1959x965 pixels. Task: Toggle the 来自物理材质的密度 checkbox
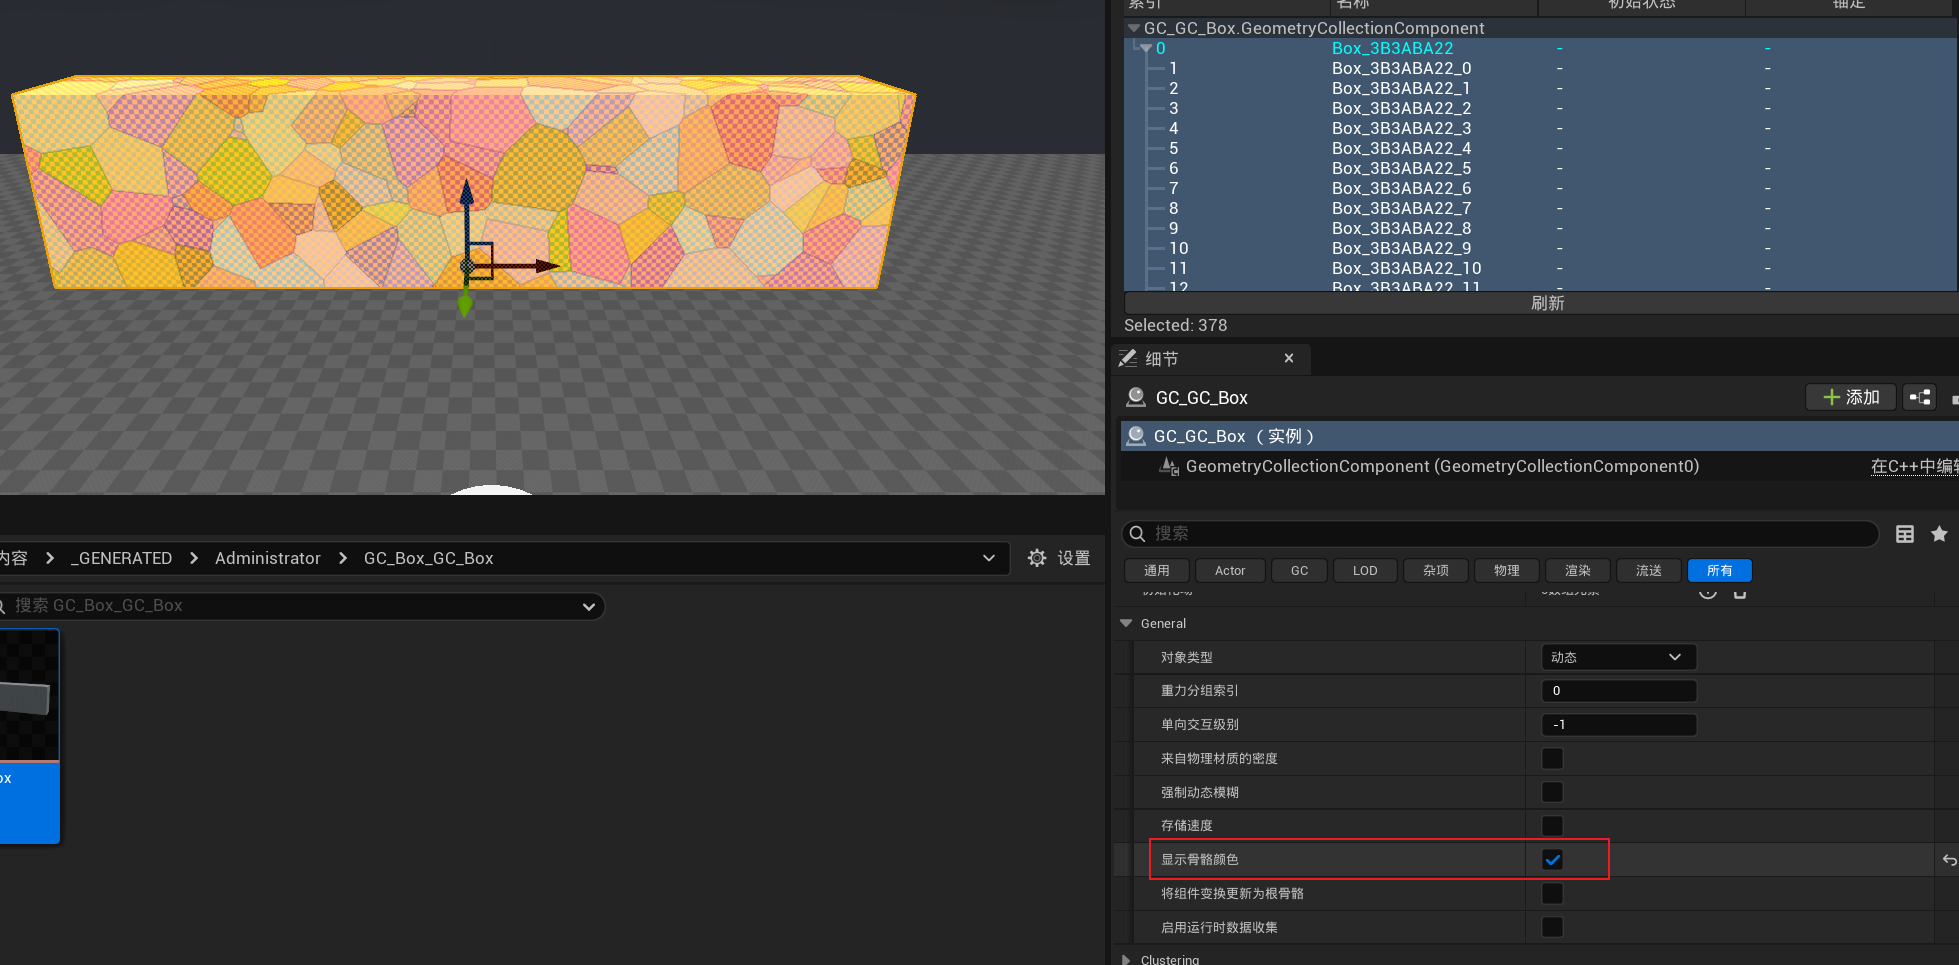click(x=1552, y=758)
